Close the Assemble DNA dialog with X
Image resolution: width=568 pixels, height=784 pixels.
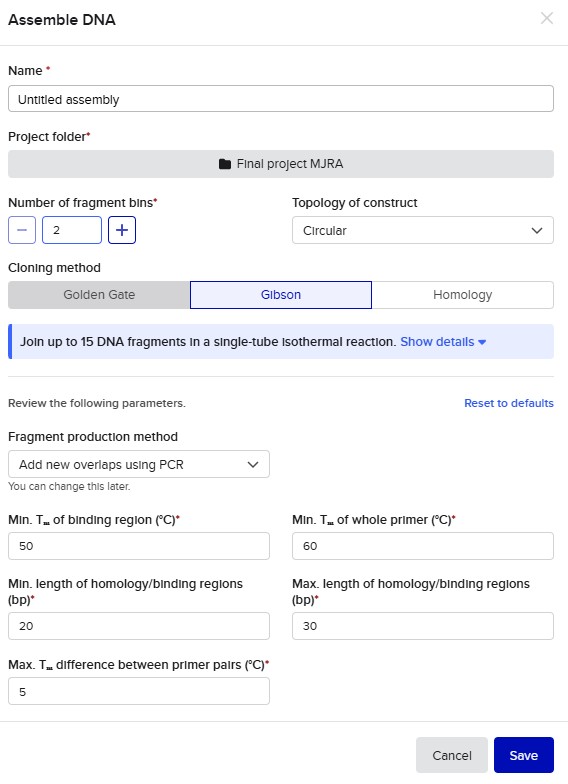click(546, 18)
